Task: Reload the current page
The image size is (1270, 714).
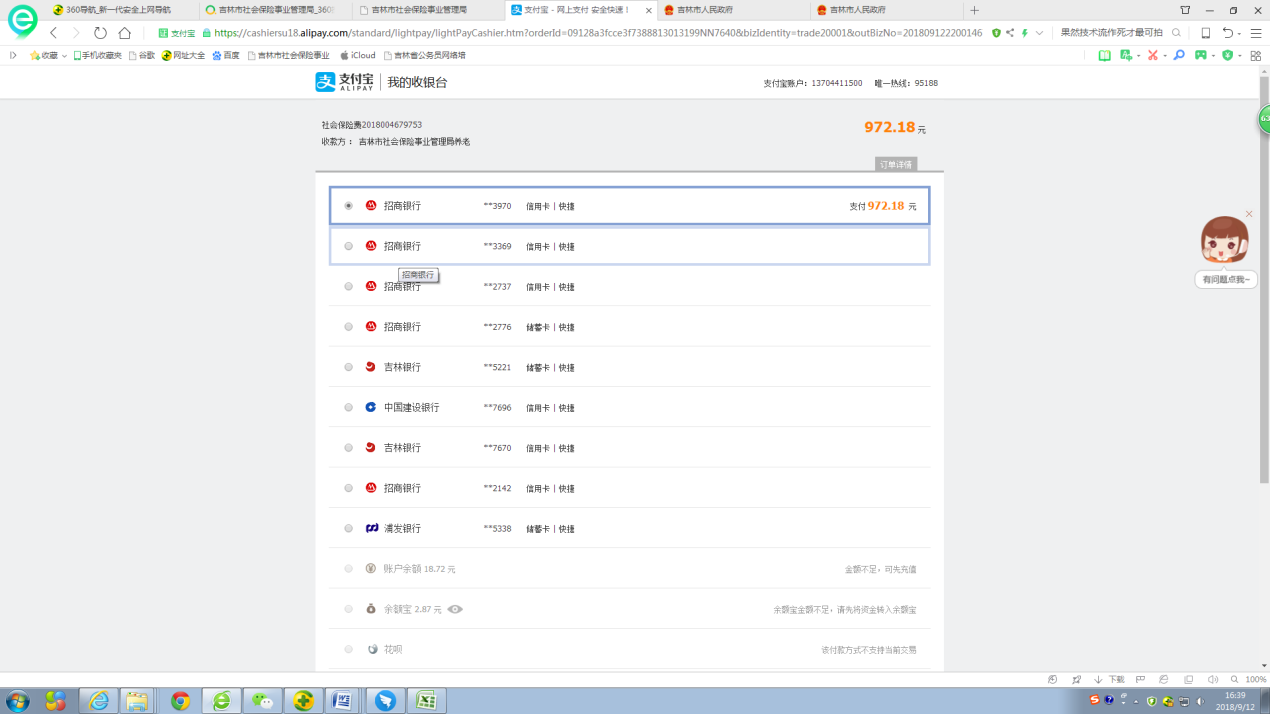Action: point(100,33)
